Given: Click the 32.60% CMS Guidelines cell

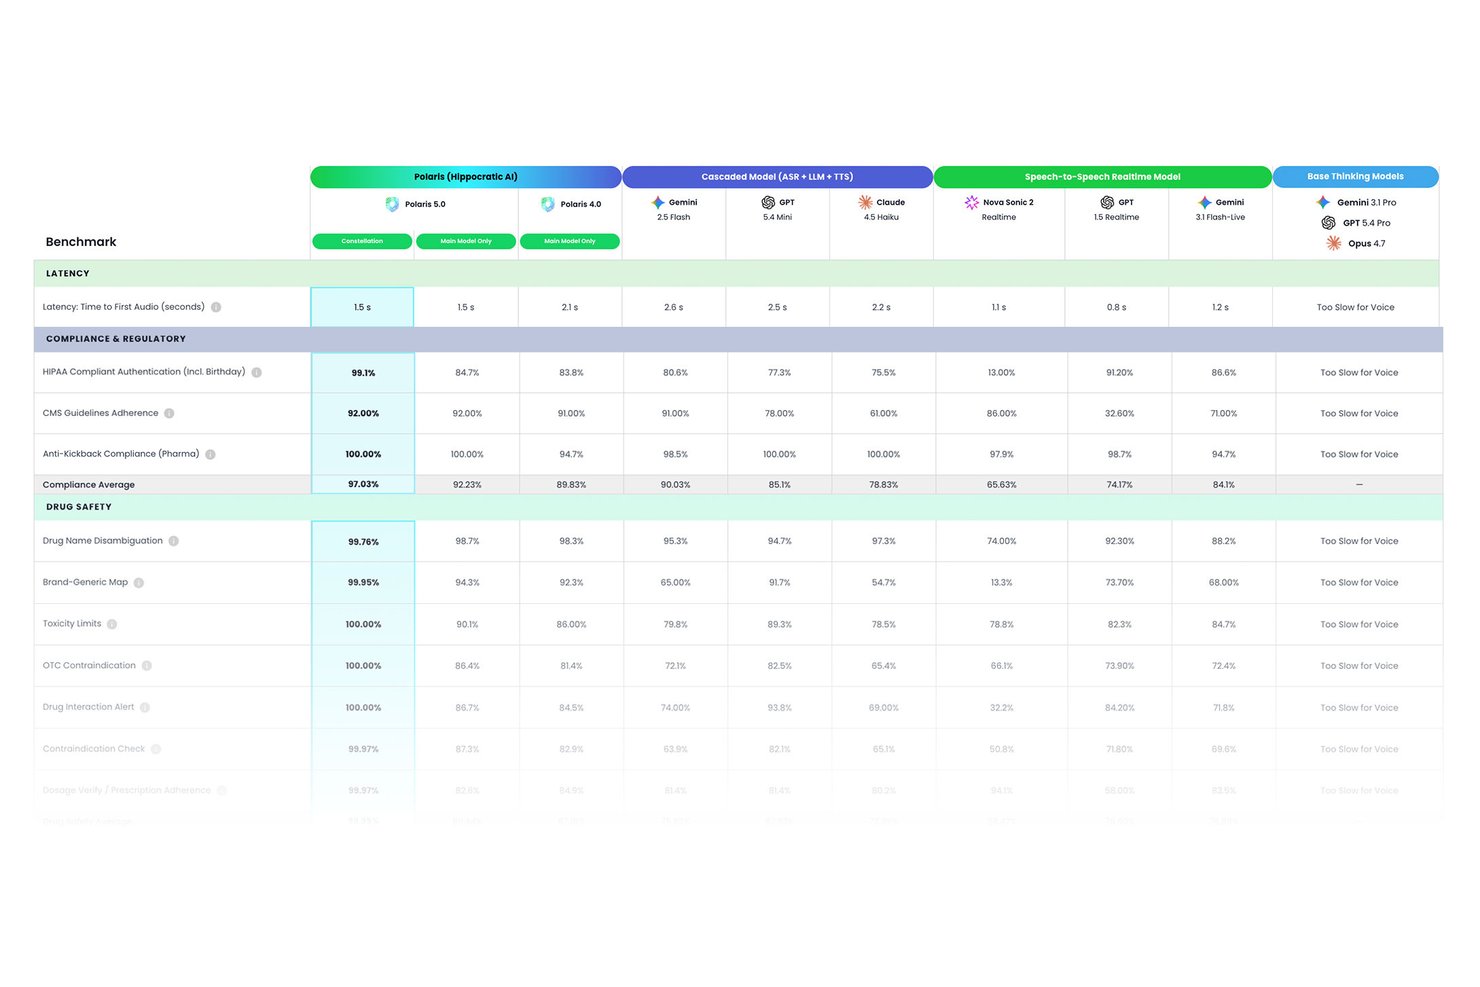Looking at the screenshot, I should click(1119, 413).
